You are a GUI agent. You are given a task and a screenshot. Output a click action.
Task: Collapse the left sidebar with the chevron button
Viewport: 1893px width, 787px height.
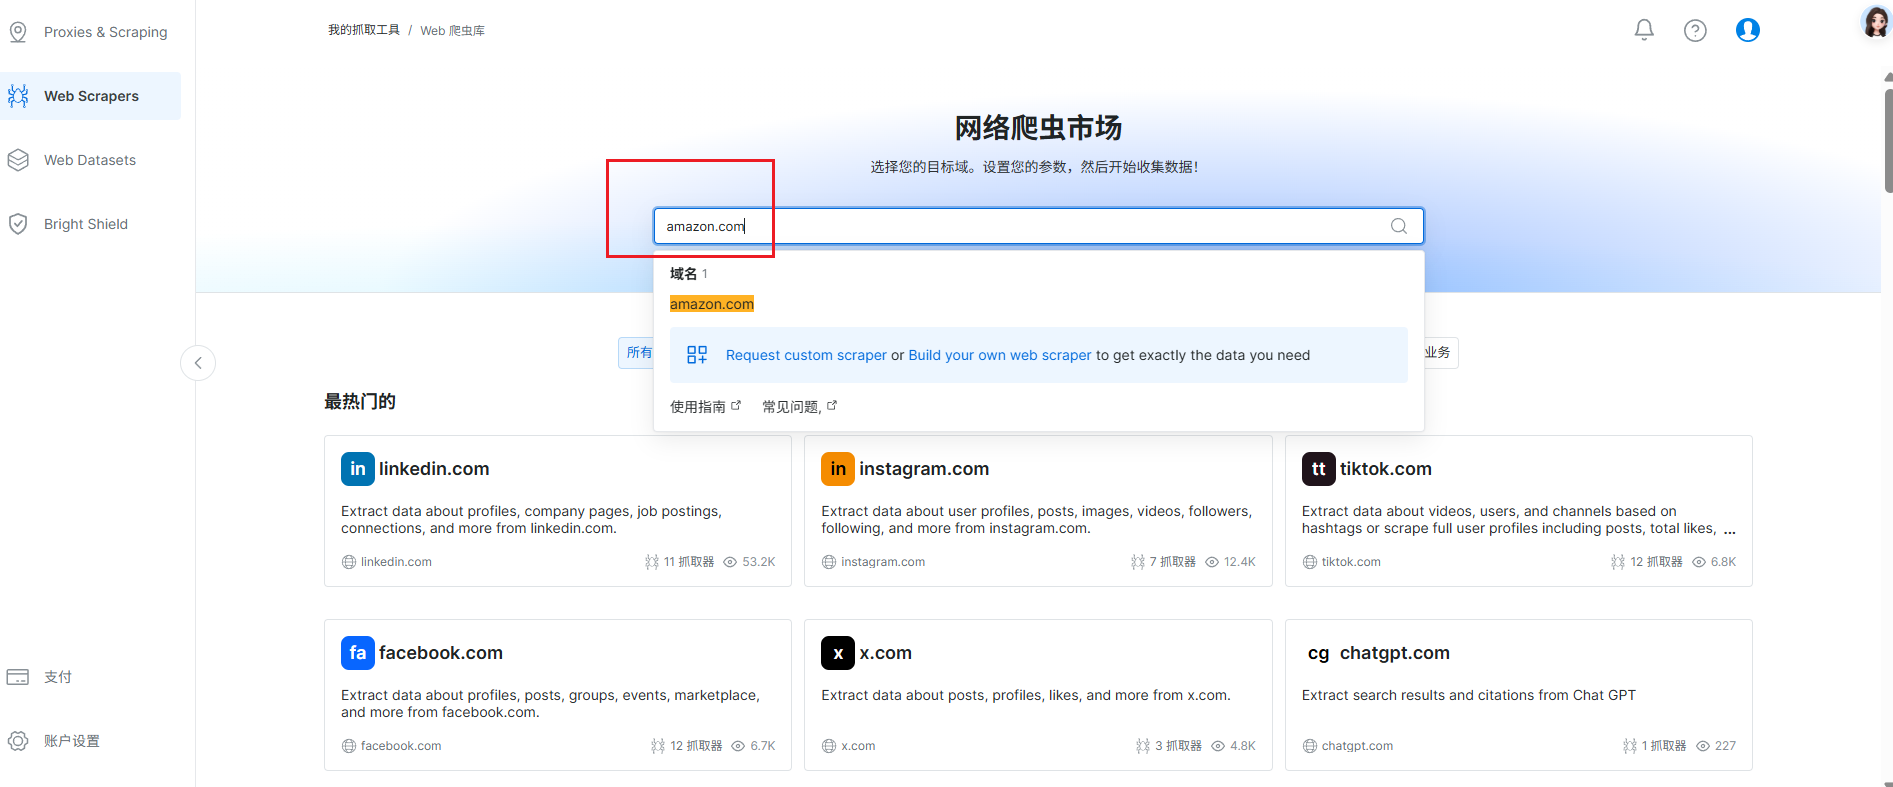coord(198,363)
